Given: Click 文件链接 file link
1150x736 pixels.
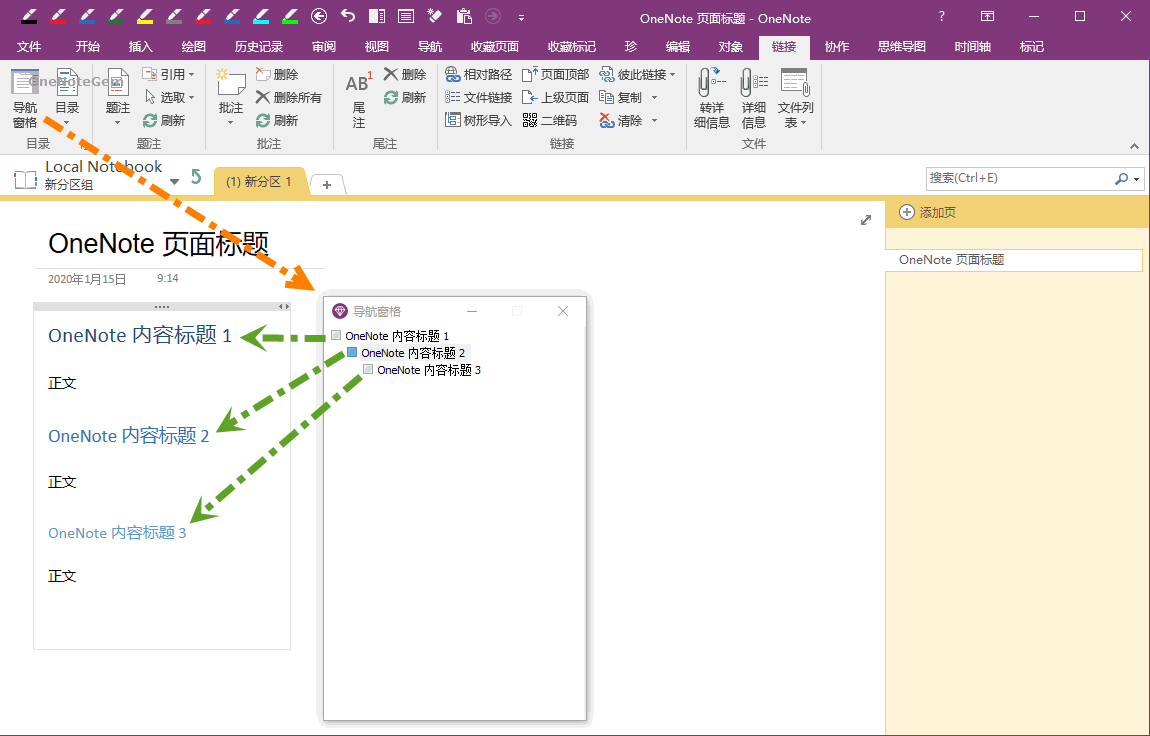Looking at the screenshot, I should (x=478, y=97).
